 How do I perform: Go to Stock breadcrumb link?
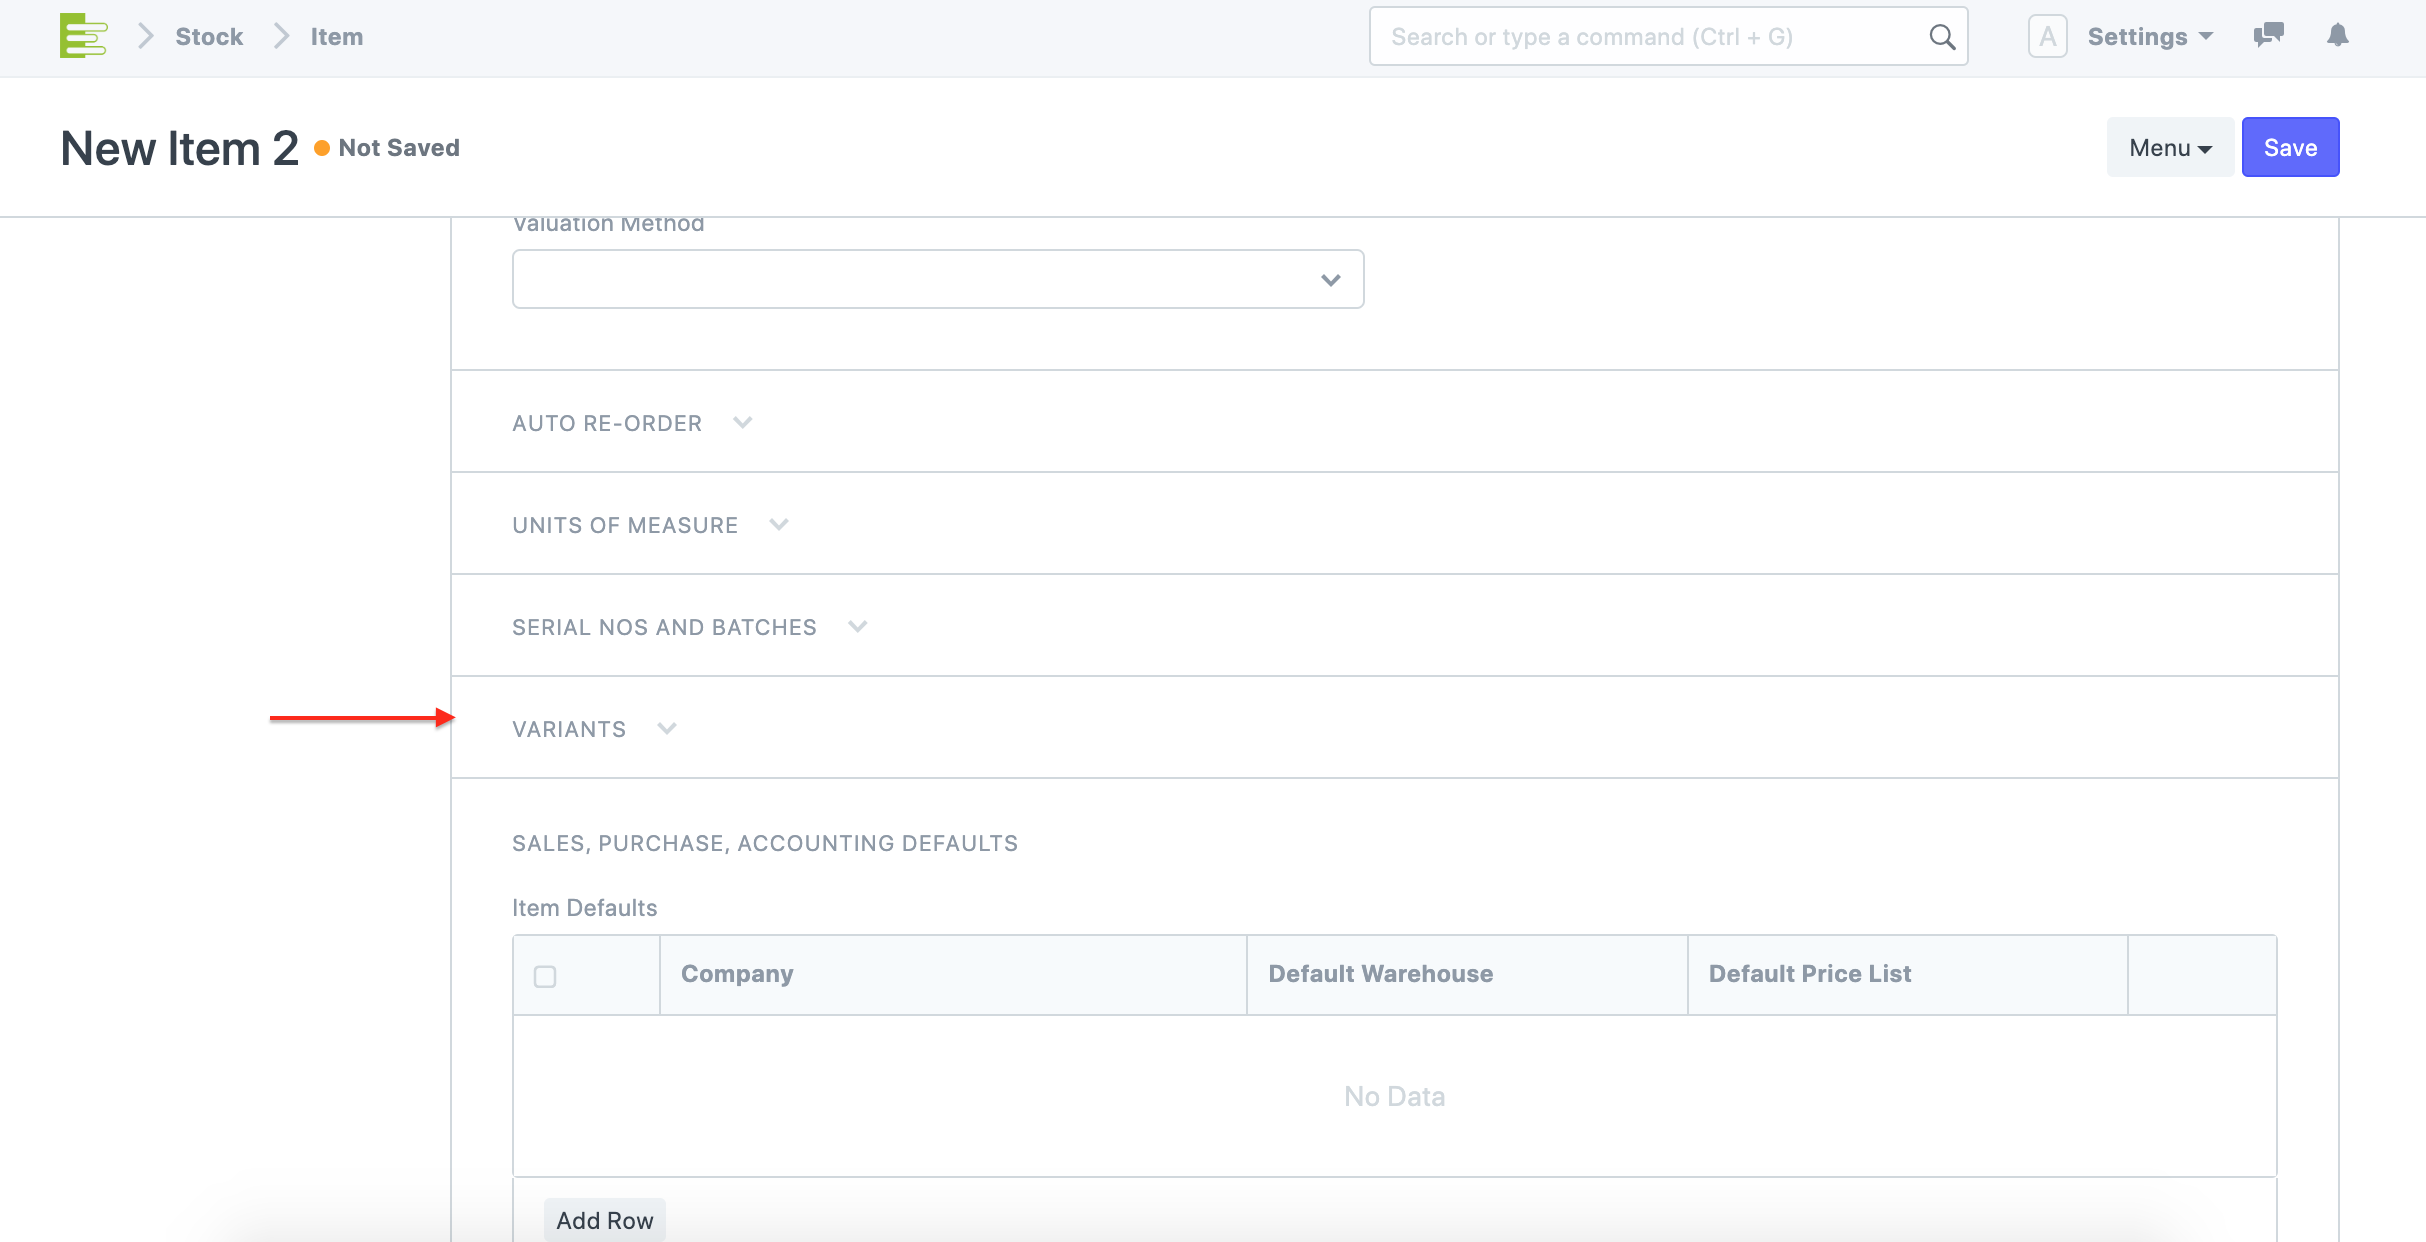click(209, 37)
